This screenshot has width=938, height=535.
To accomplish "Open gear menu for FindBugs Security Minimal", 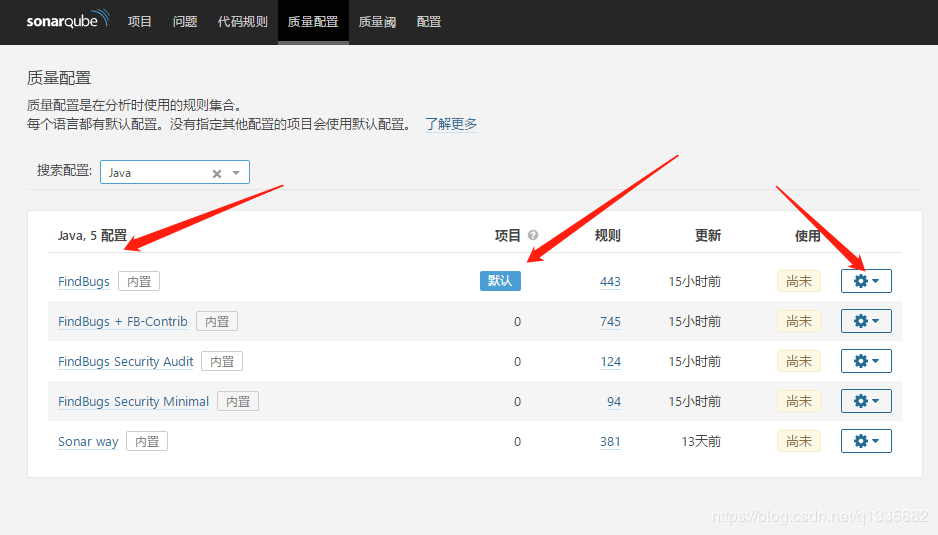I will (866, 401).
